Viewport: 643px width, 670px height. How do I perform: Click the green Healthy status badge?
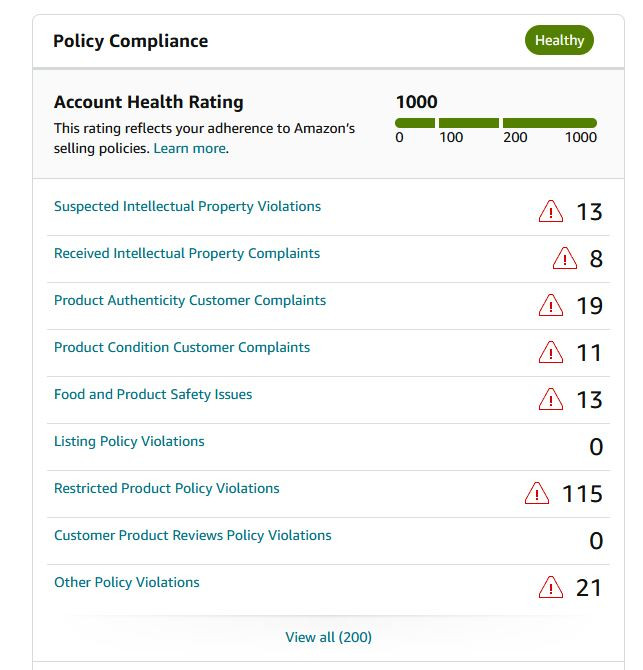[559, 41]
